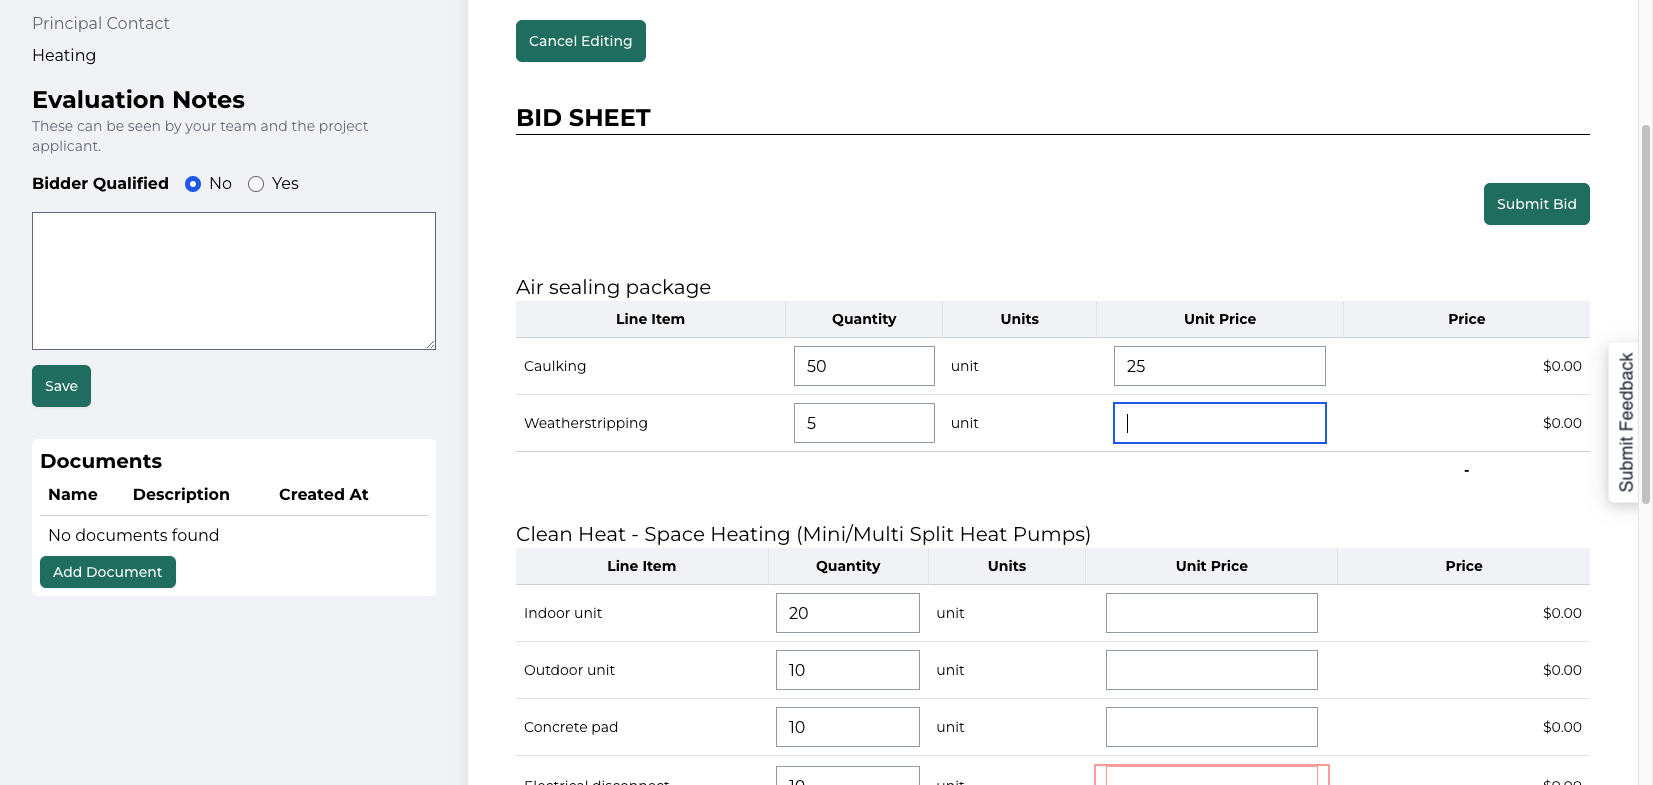Click the Unit Price header in Air sealing table
The width and height of the screenshot is (1653, 785).
(x=1220, y=319)
